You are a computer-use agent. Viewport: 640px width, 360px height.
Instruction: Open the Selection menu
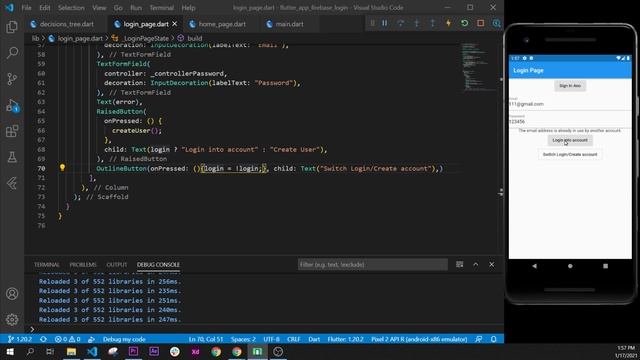tap(71, 8)
